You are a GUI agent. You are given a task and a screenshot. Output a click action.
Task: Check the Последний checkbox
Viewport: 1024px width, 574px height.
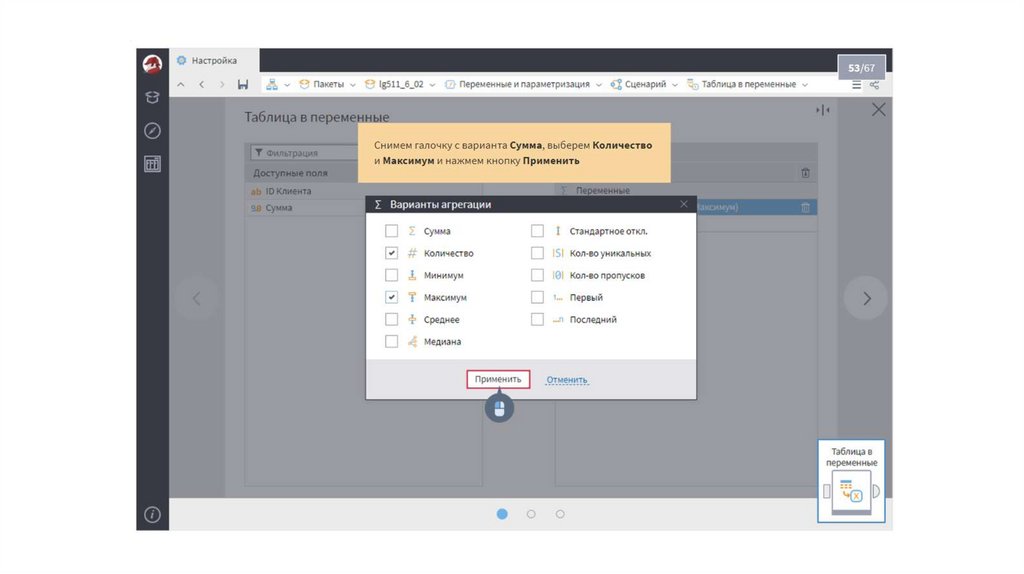click(x=537, y=319)
